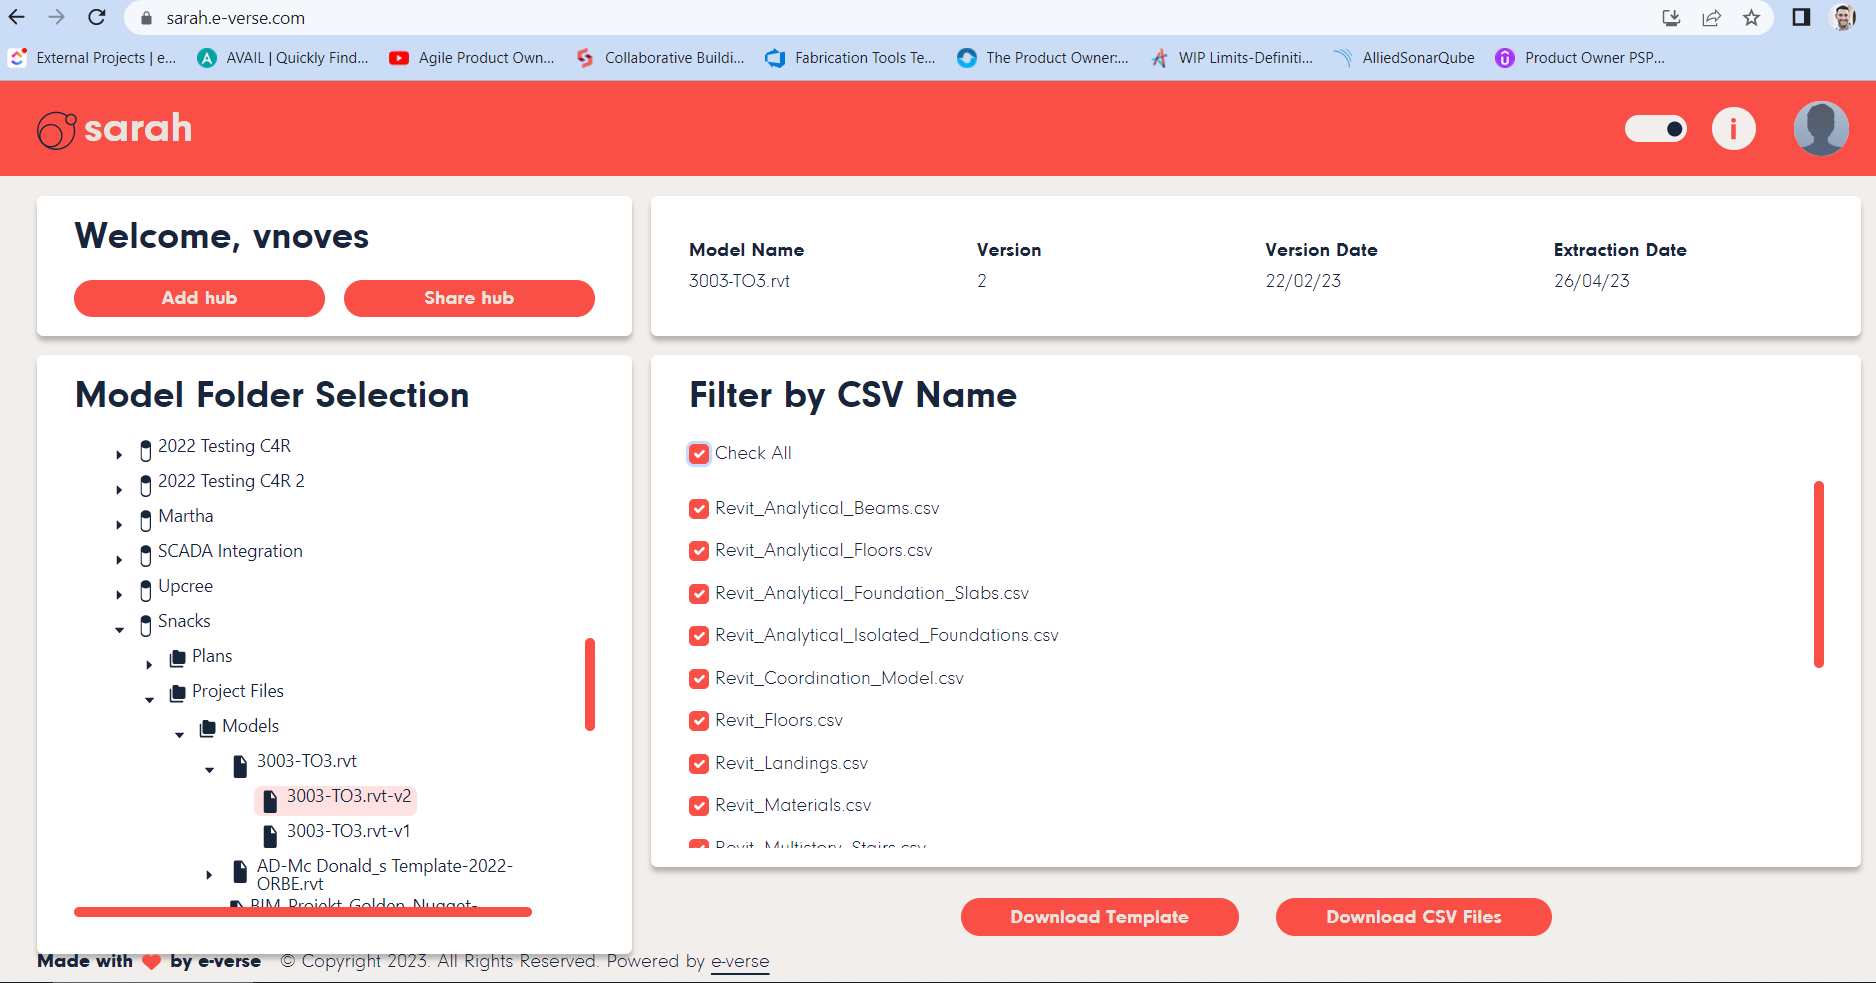Click the AD-Mc Donald_s Template file icon
The height and width of the screenshot is (983, 1876).
coord(240,871)
